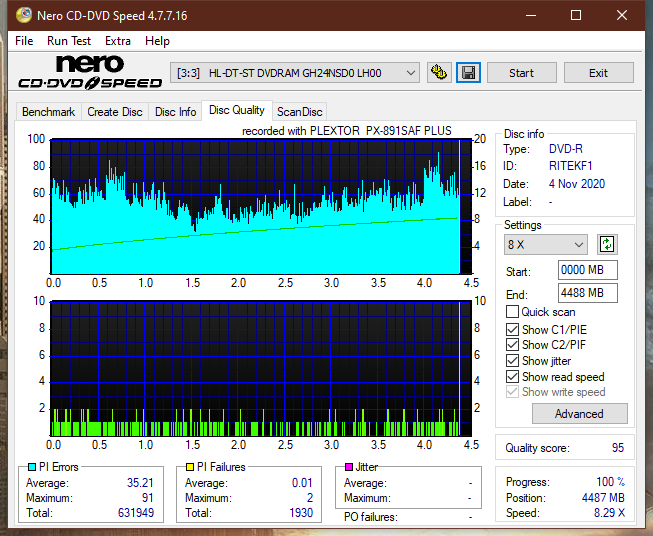
Task: Click the drive options tools icon
Action: pos(439,73)
